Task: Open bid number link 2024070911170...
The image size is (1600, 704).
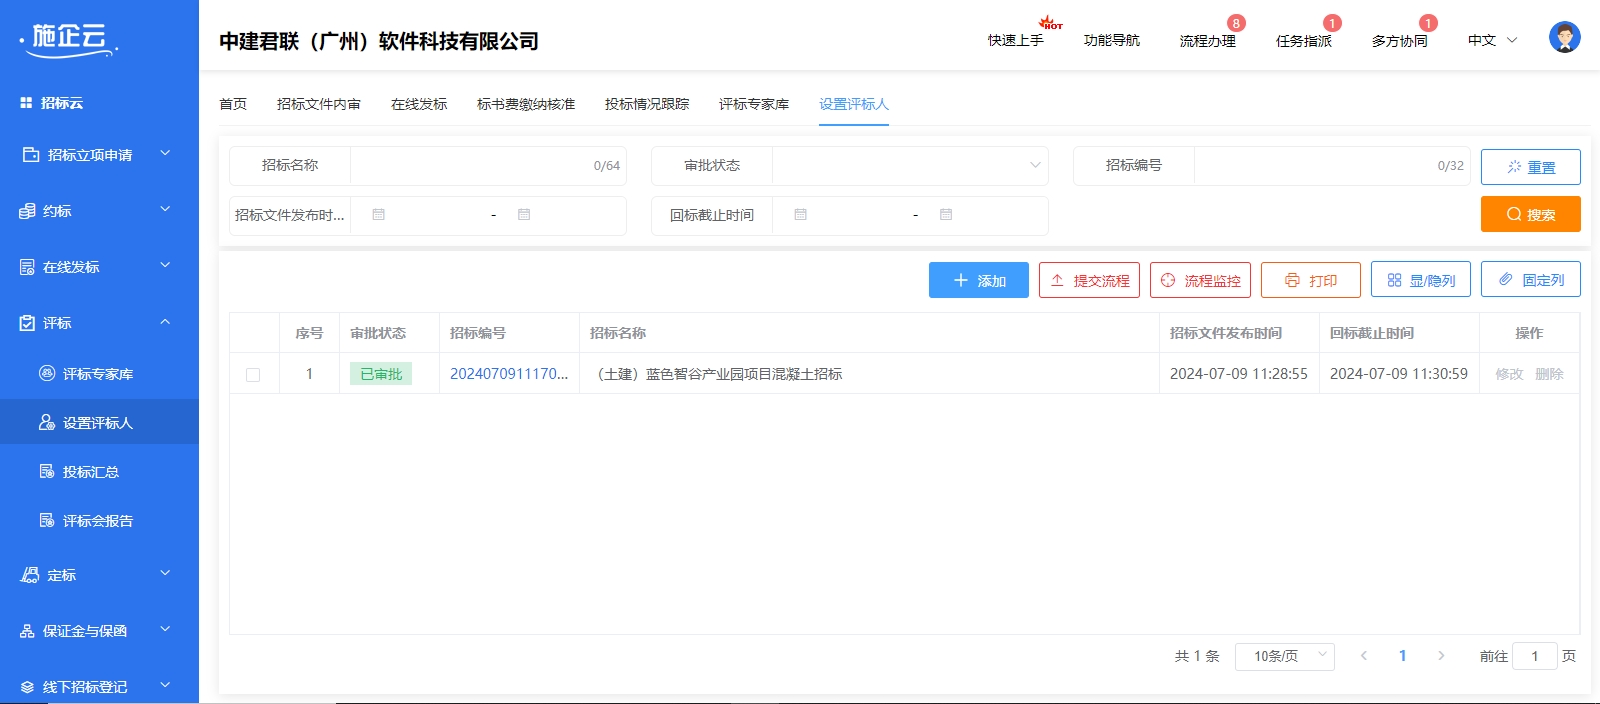Action: [x=509, y=374]
